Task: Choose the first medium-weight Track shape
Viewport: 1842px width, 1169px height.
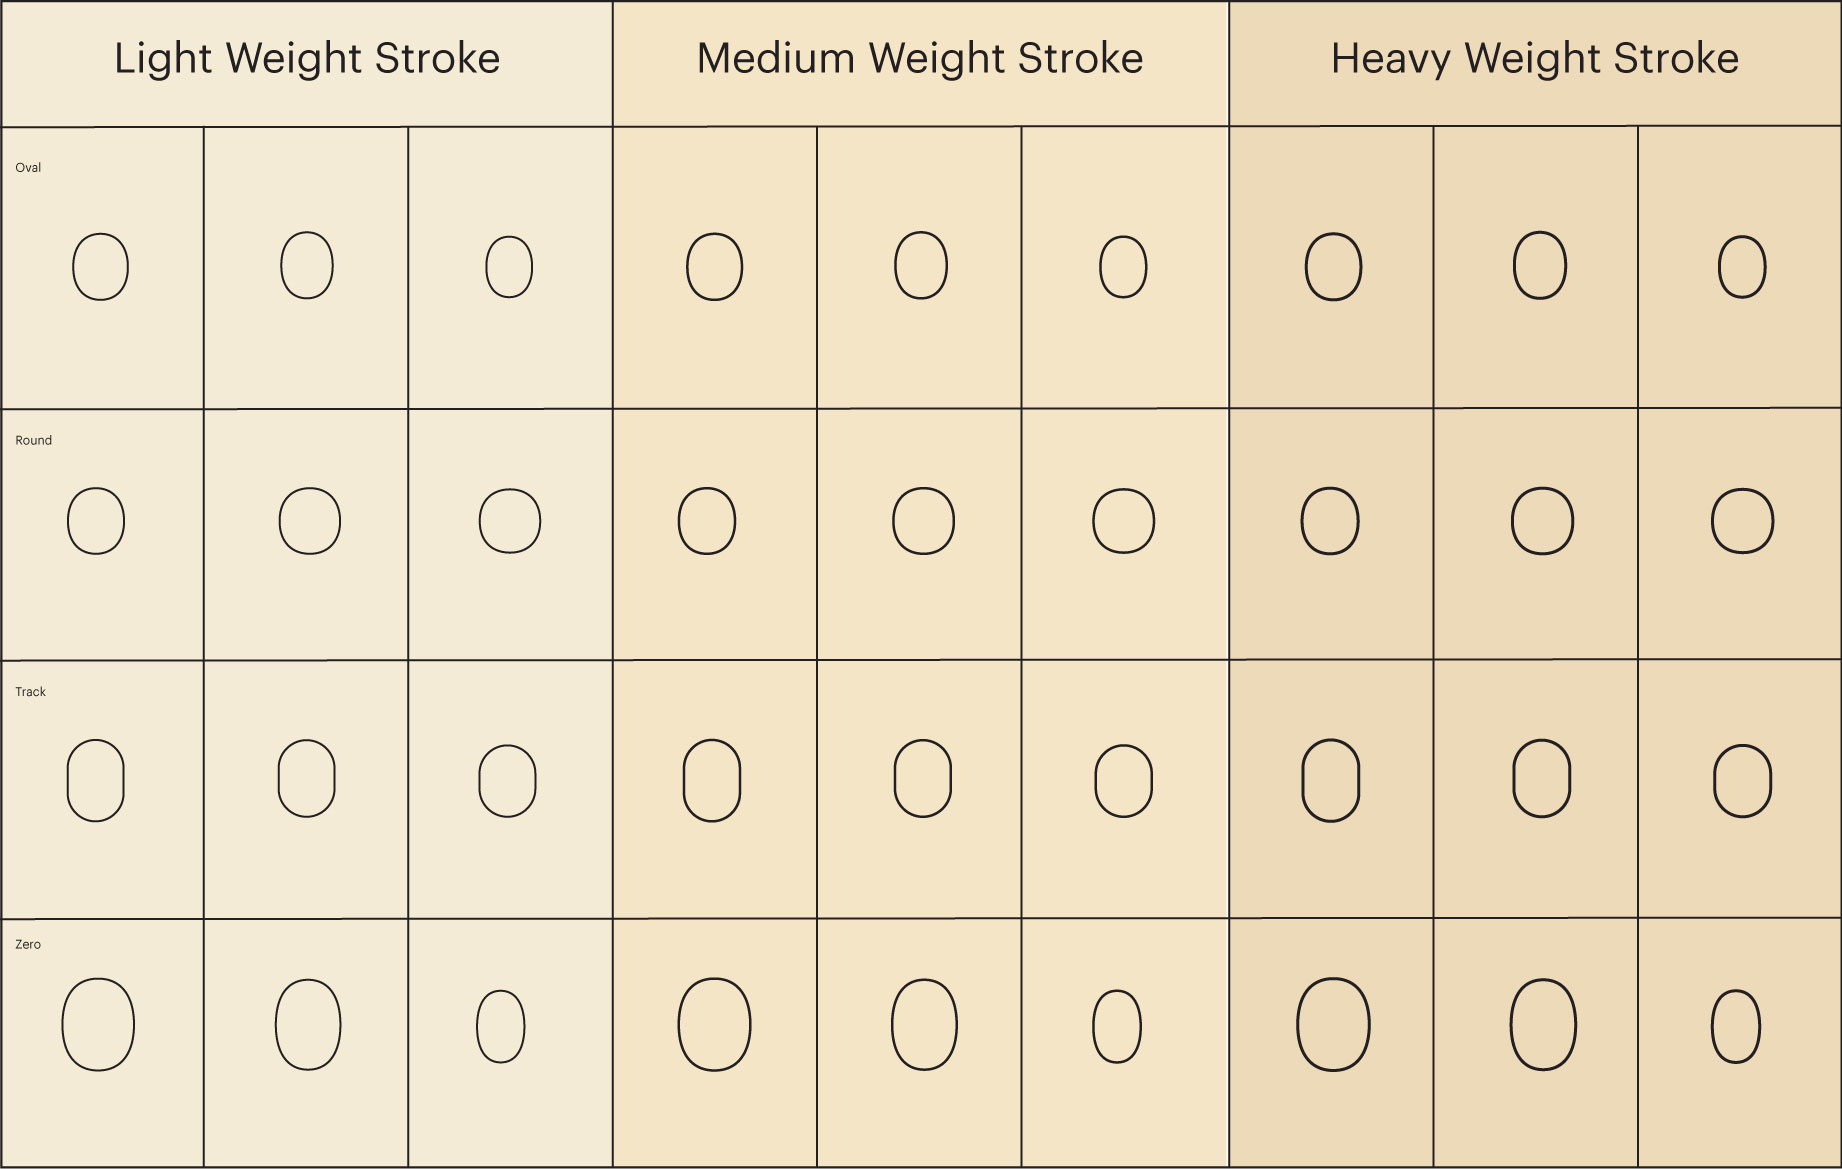Action: (x=712, y=781)
